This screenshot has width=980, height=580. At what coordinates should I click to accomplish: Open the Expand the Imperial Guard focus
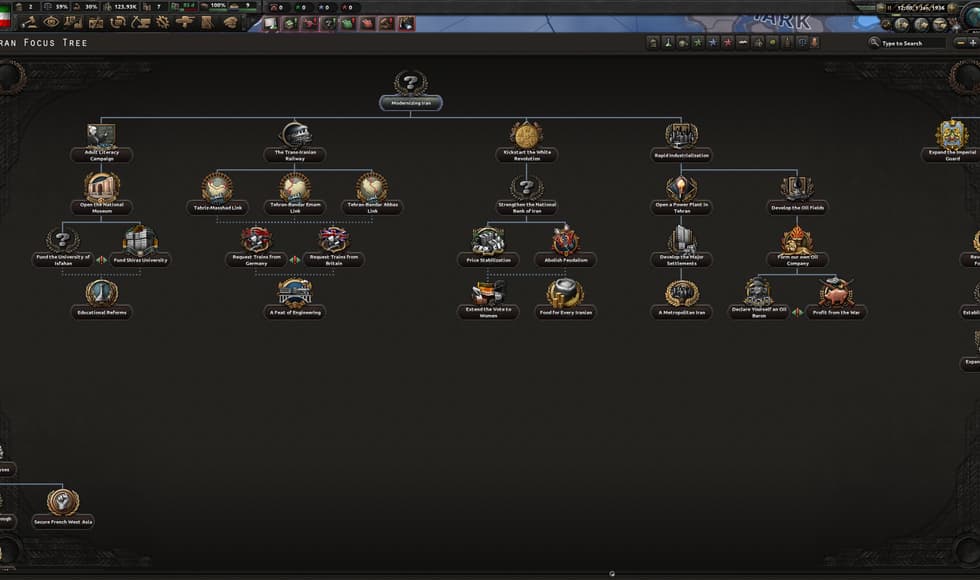pos(951,142)
